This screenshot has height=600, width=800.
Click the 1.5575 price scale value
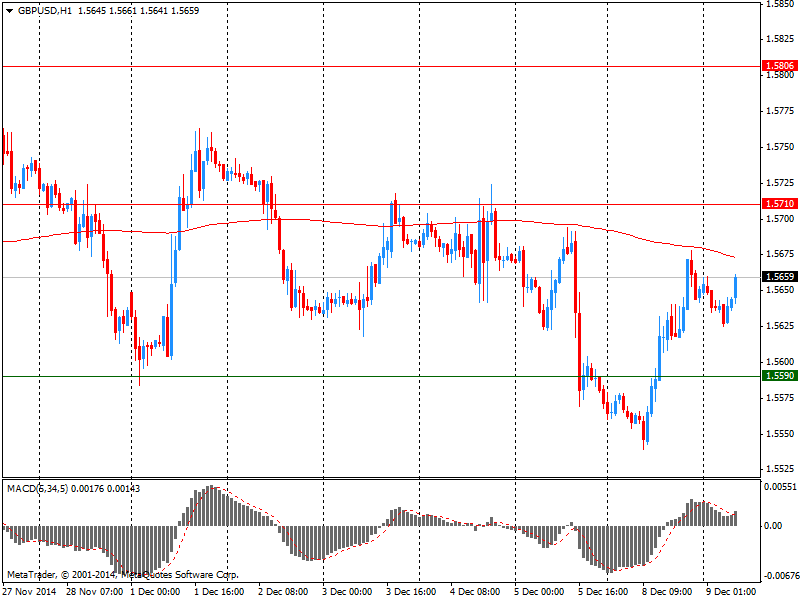tap(781, 397)
